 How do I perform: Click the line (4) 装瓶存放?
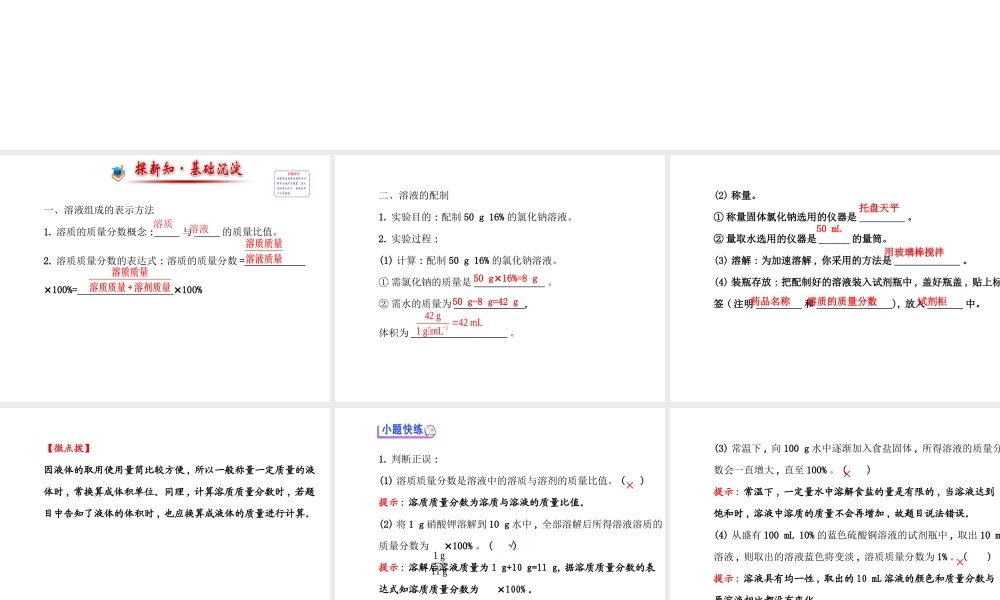(x=857, y=282)
